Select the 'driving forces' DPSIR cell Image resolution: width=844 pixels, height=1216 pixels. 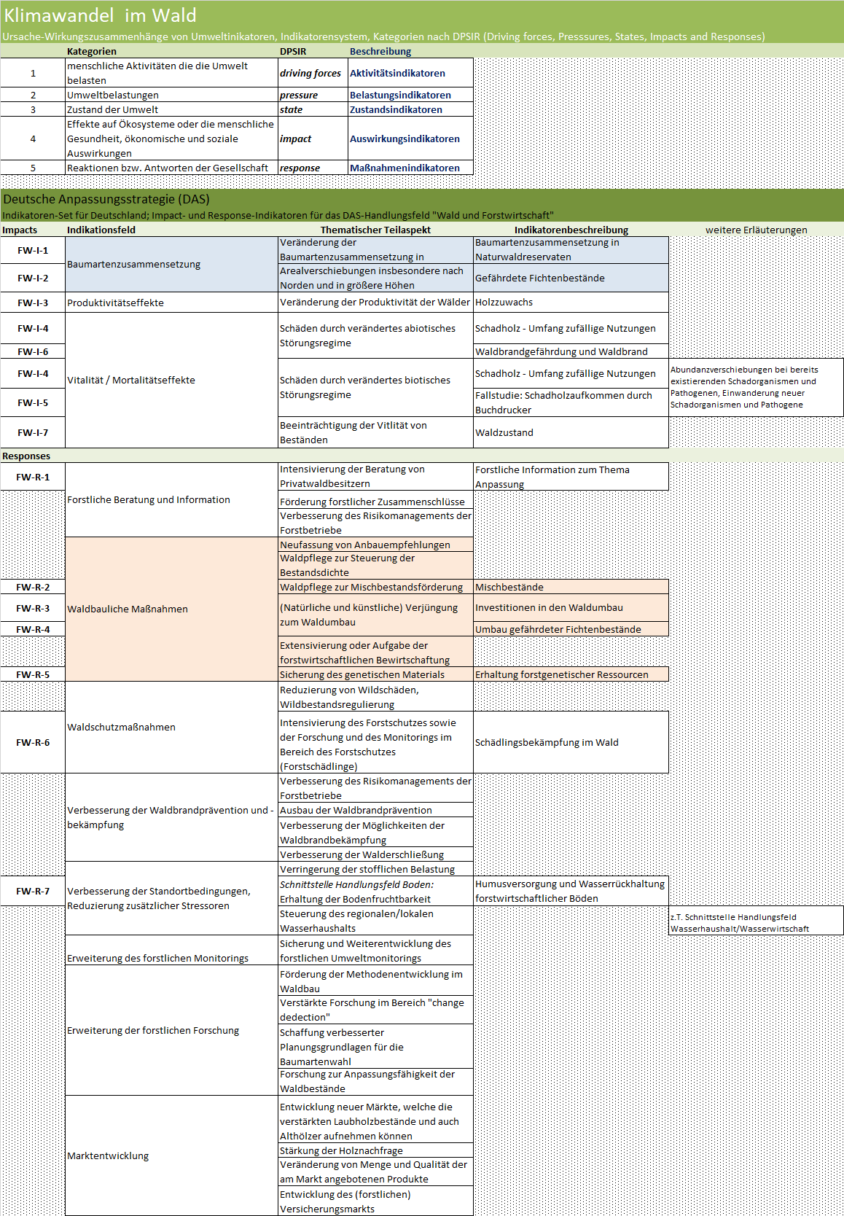click(310, 74)
